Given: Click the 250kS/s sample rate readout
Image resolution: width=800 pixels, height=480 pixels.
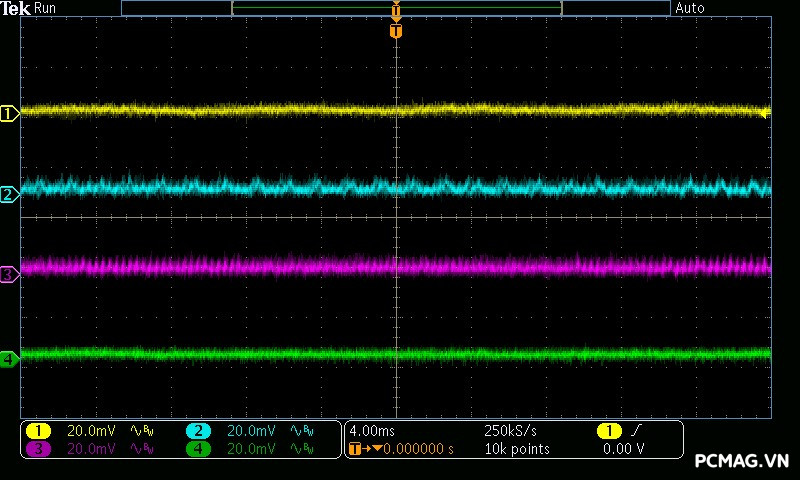Looking at the screenshot, I should [510, 431].
